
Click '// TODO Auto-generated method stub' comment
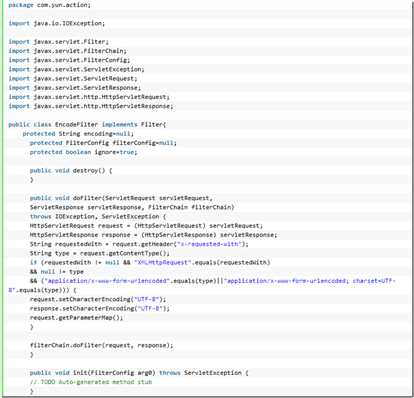91,382
